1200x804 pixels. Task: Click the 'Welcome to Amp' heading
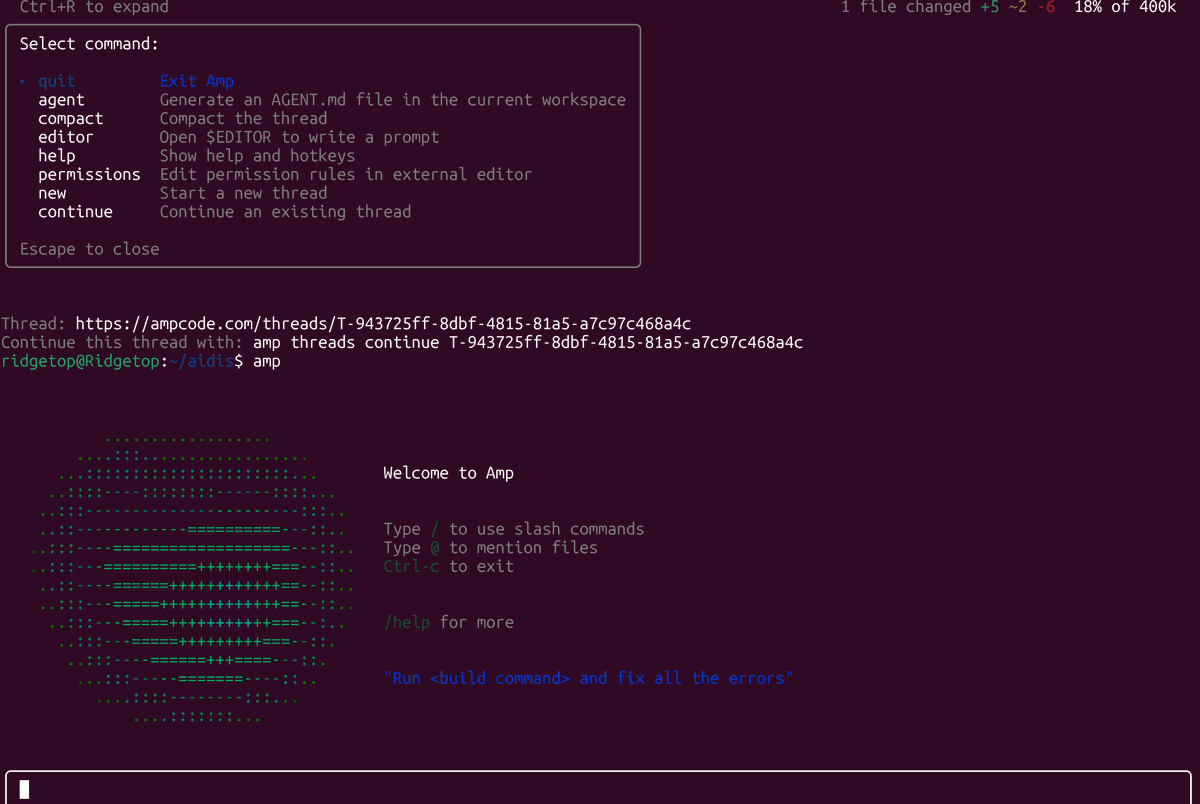(x=449, y=473)
